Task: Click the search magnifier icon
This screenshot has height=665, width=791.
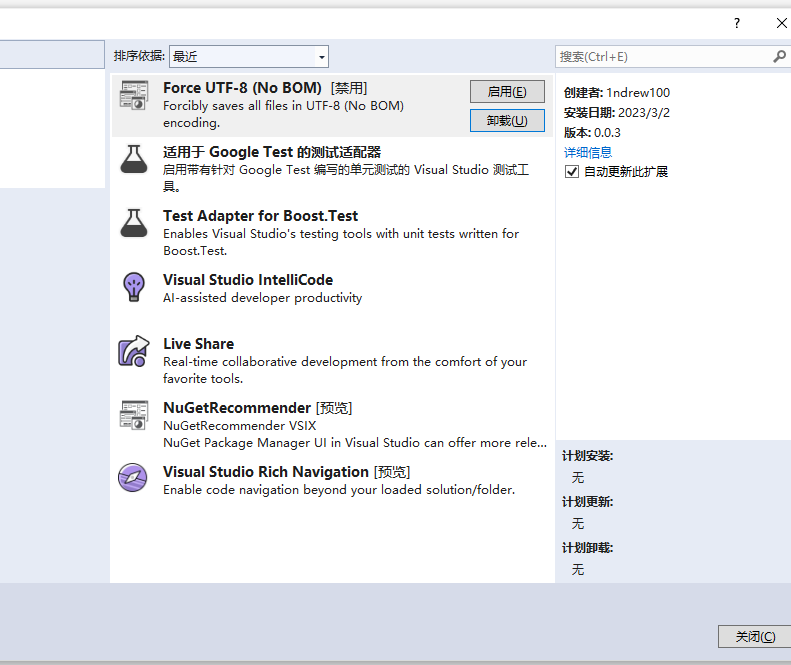Action: pos(779,57)
